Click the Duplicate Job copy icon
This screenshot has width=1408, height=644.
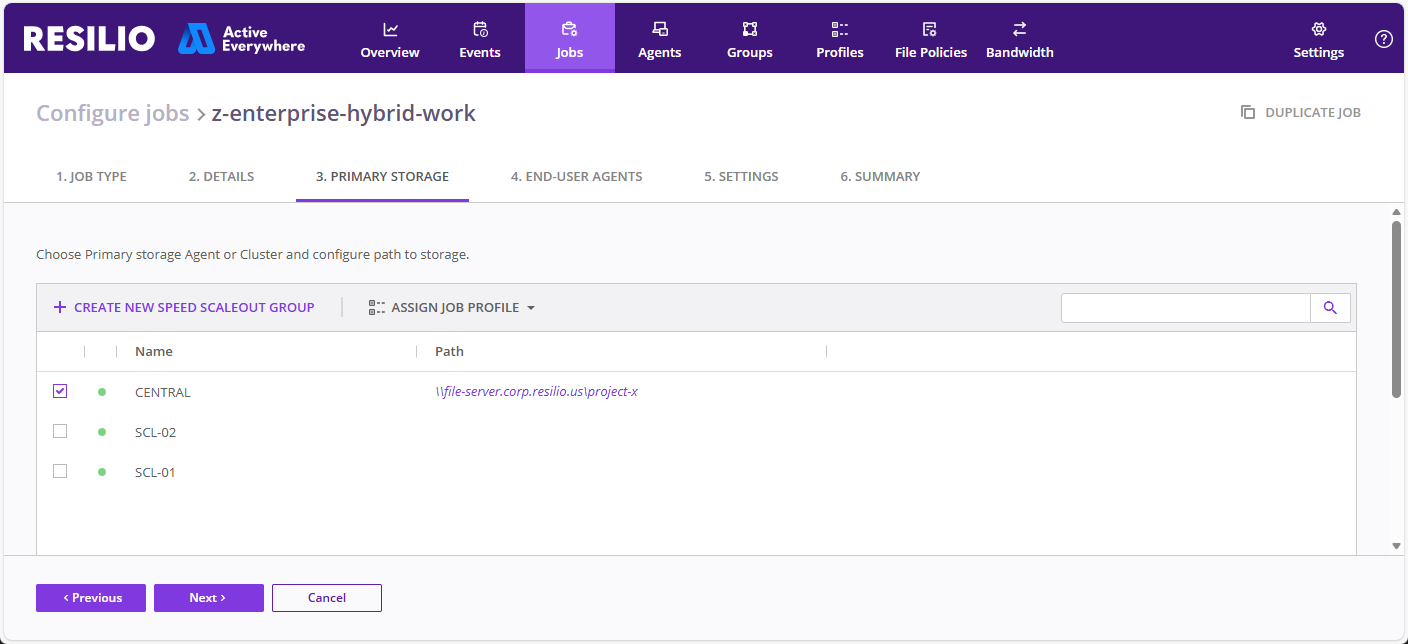1248,112
